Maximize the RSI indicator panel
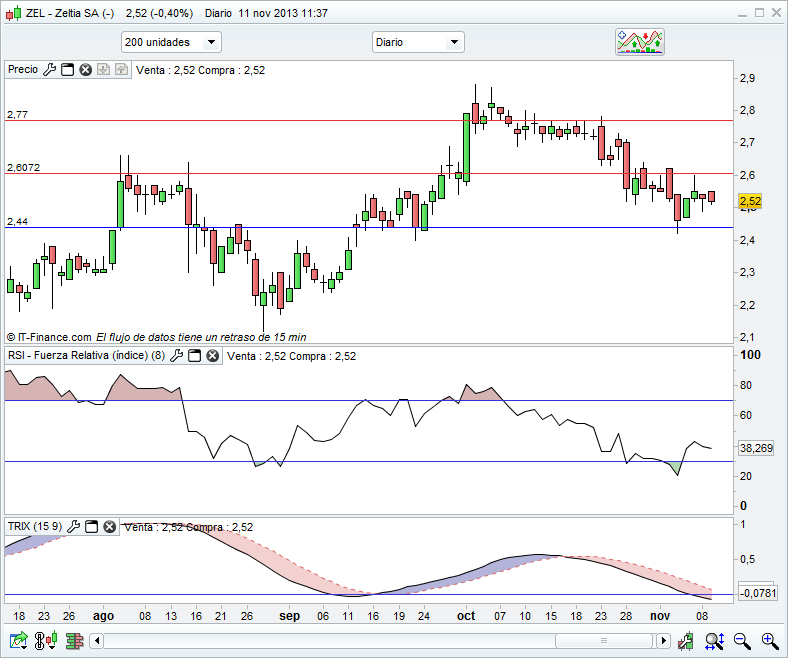 tap(195, 356)
